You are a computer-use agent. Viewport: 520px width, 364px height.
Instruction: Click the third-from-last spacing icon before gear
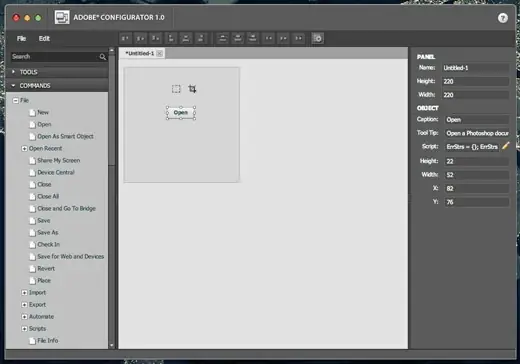pos(268,38)
